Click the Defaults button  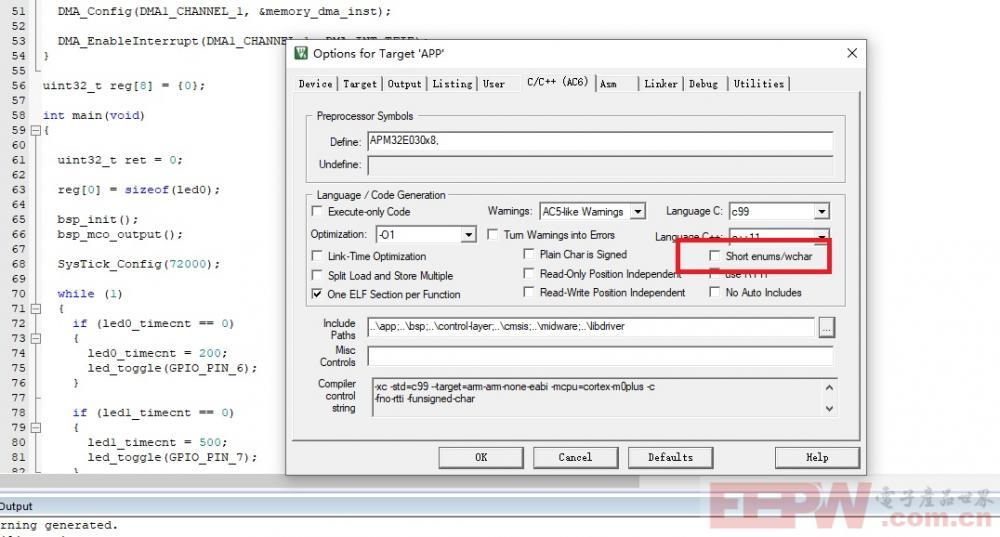[x=670, y=457]
